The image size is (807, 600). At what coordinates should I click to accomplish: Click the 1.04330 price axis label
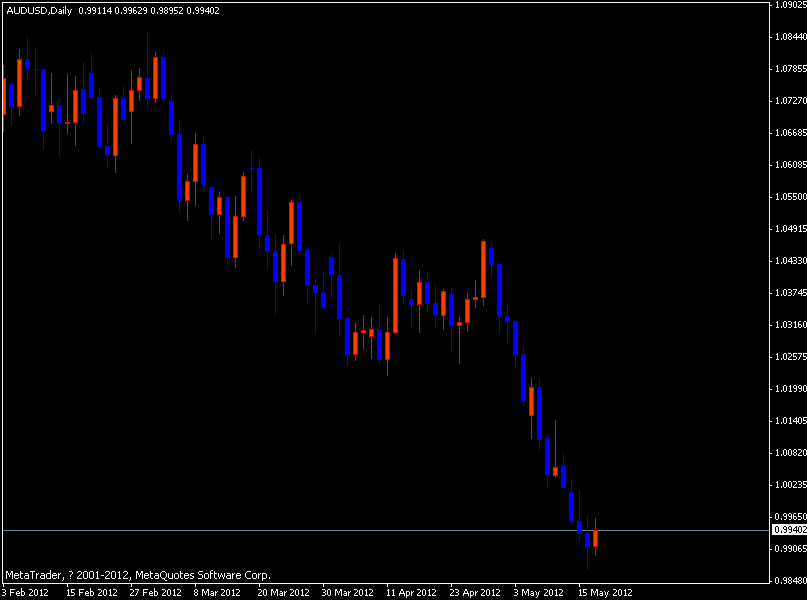pyautogui.click(x=791, y=261)
